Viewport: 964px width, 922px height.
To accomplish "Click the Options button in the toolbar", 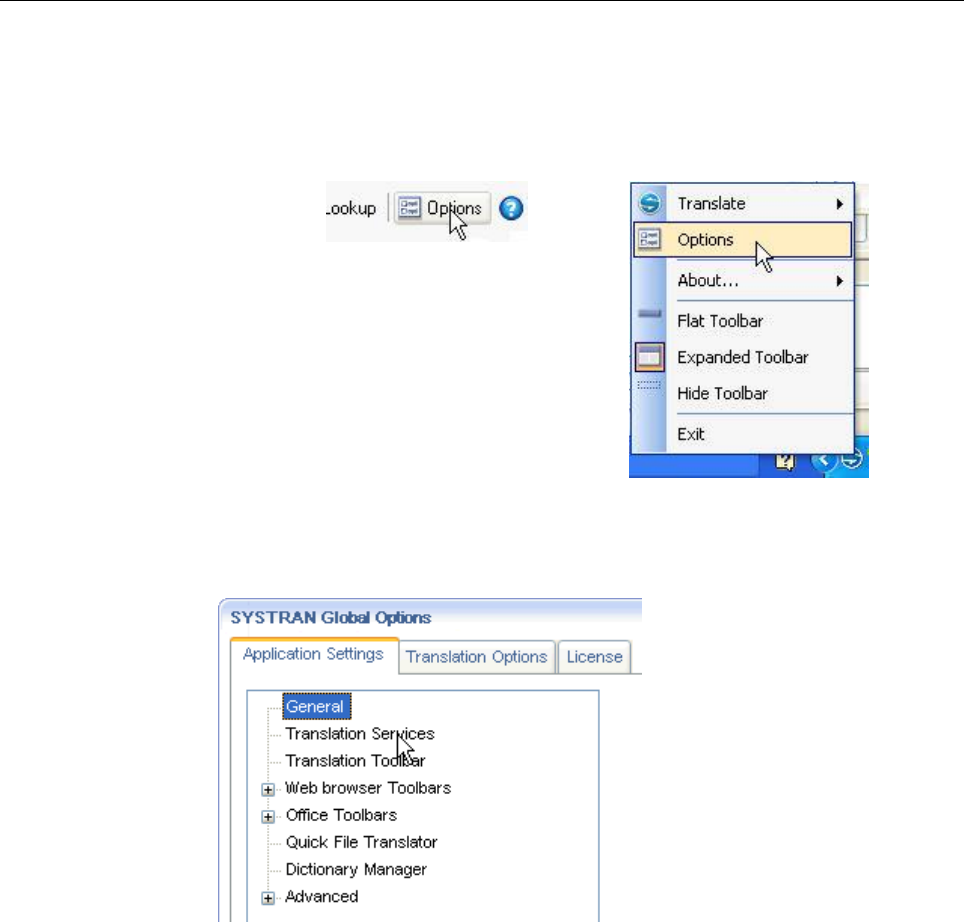I will click(x=441, y=208).
